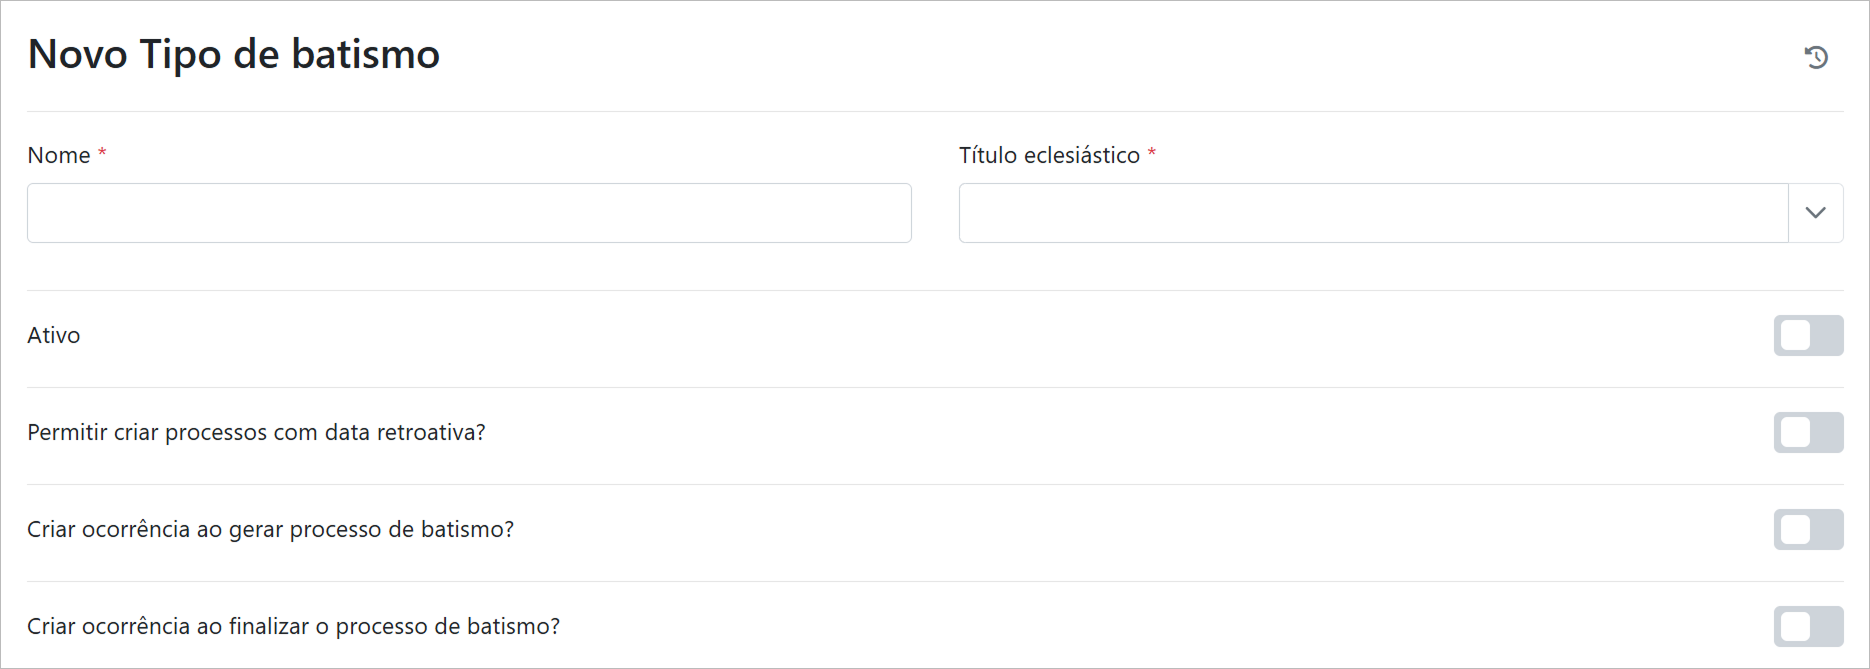Click the Nome field label
Screen dimensions: 1870x669
(59, 156)
